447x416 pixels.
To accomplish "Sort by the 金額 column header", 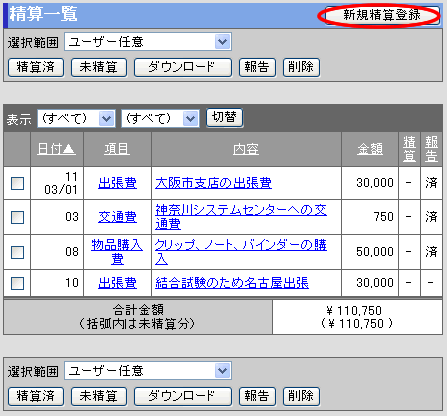I will tap(370, 149).
